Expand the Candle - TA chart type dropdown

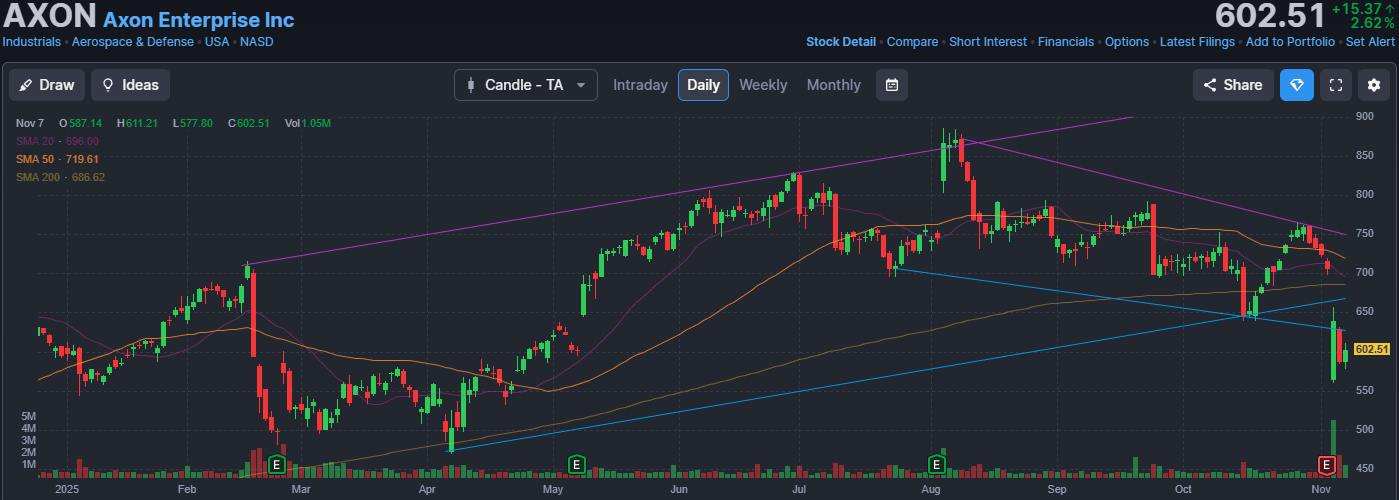point(526,85)
